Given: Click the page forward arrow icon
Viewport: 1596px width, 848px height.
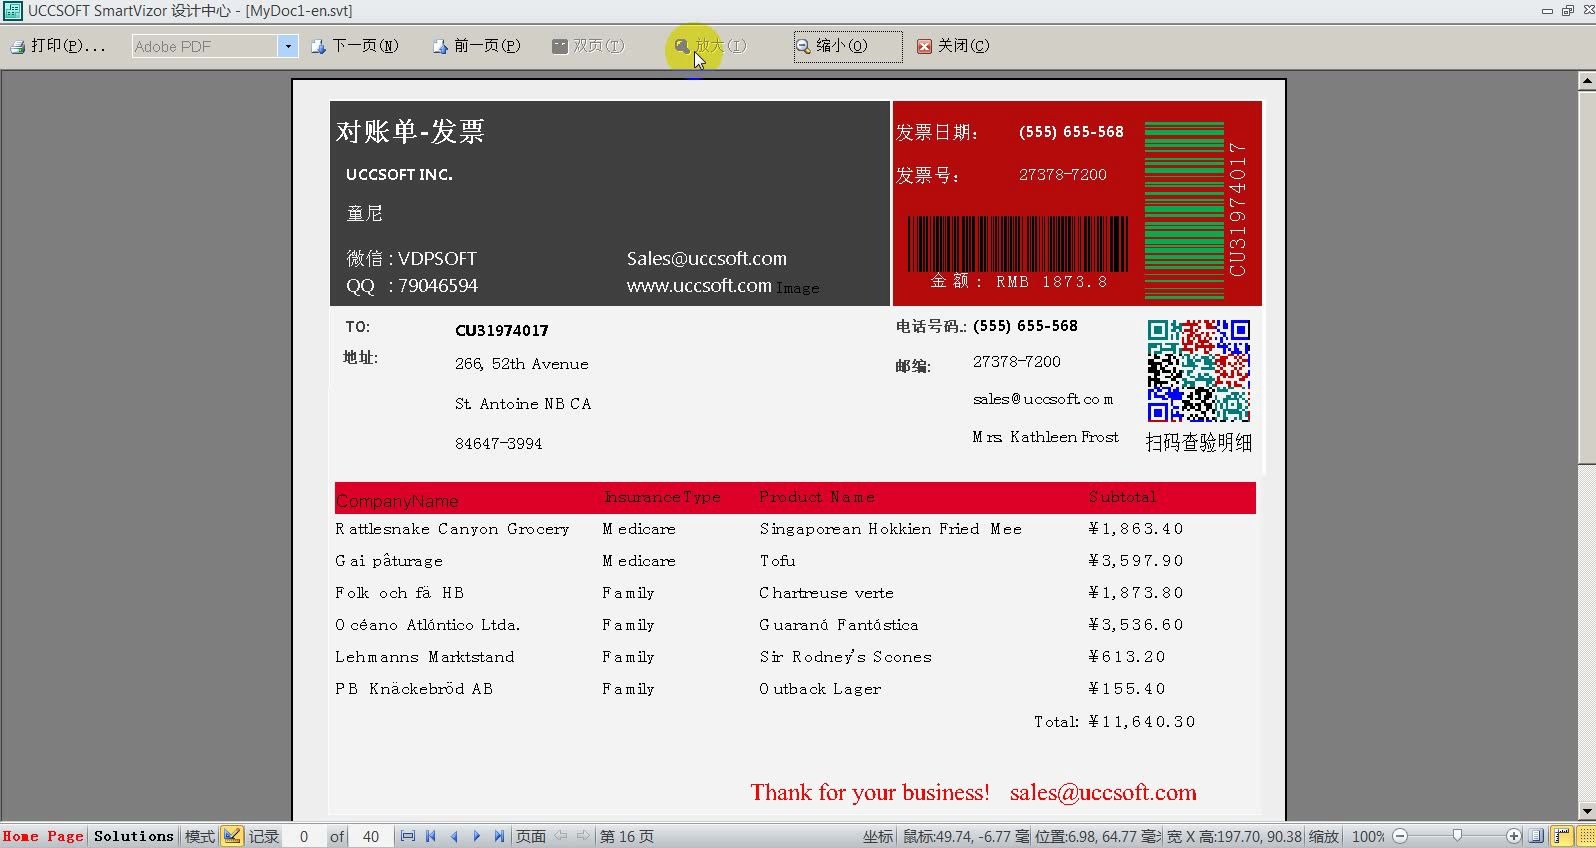Looking at the screenshot, I should [x=584, y=836].
